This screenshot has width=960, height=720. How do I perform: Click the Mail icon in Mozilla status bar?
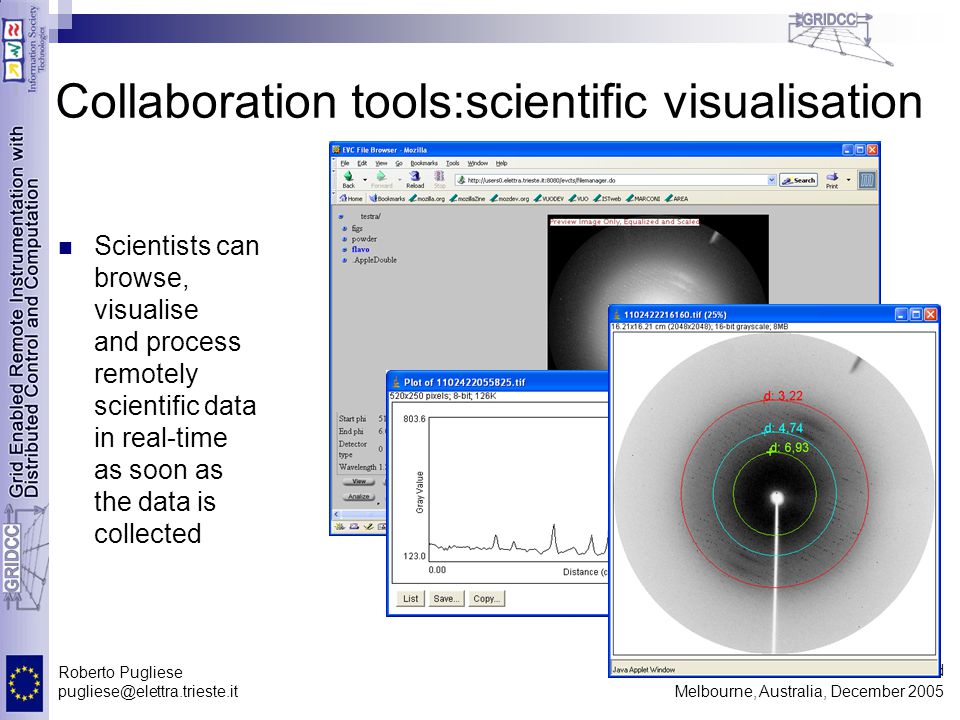[x=354, y=527]
